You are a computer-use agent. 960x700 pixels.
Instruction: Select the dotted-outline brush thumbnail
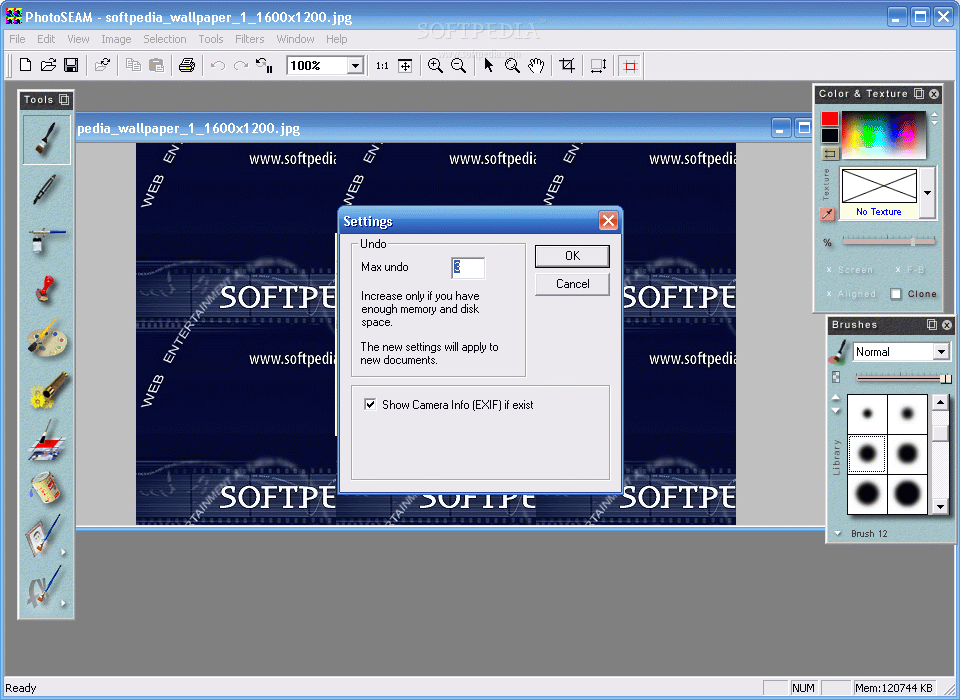click(x=867, y=454)
